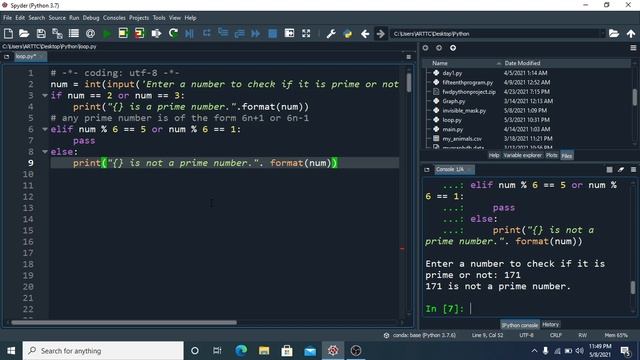Open Microsoft Edge from the taskbar

pyautogui.click(x=241, y=351)
